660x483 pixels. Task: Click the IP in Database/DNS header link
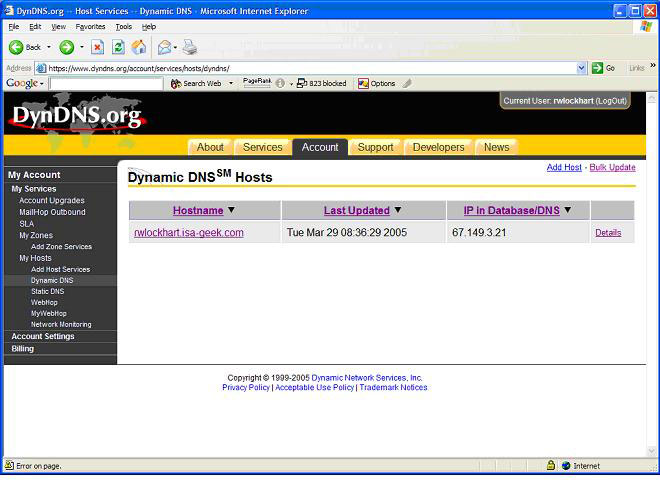(511, 210)
